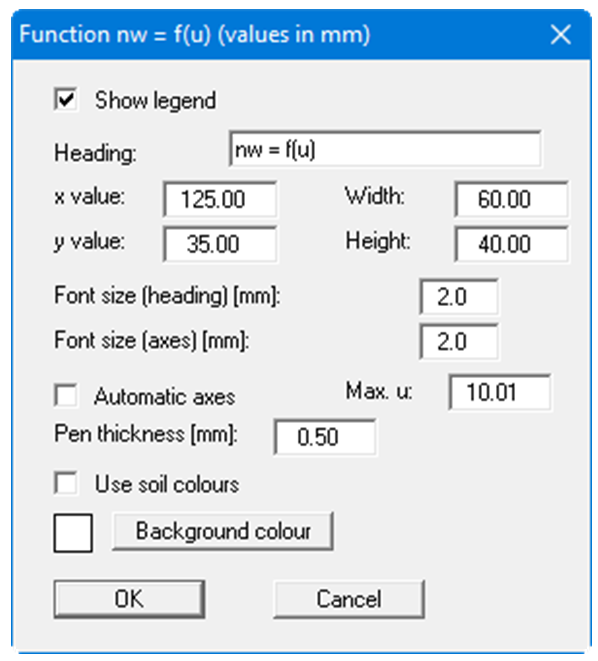Open the Background colour picker button
Screen dimensions: 598x661
pyautogui.click(x=223, y=531)
